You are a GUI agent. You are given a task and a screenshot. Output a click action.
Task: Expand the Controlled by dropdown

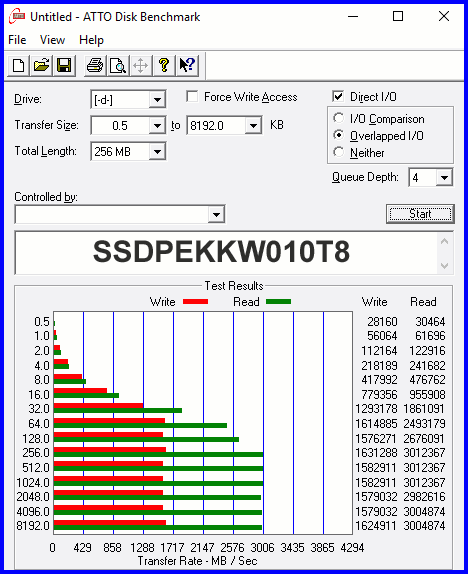216,214
